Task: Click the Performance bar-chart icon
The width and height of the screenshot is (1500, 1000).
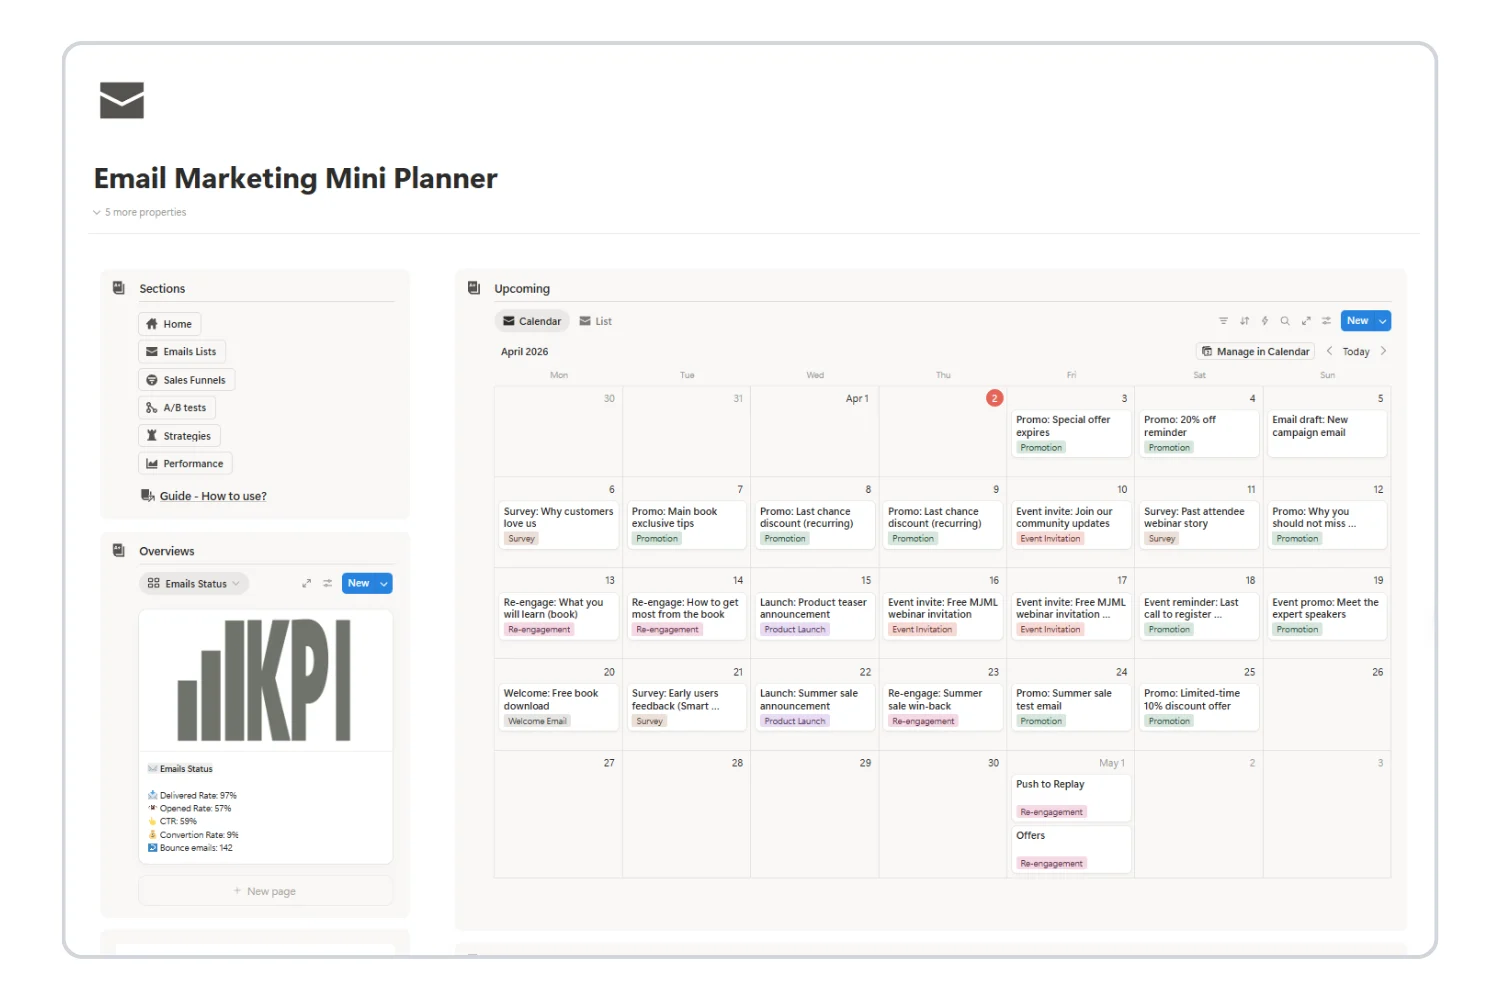Action: (x=154, y=463)
